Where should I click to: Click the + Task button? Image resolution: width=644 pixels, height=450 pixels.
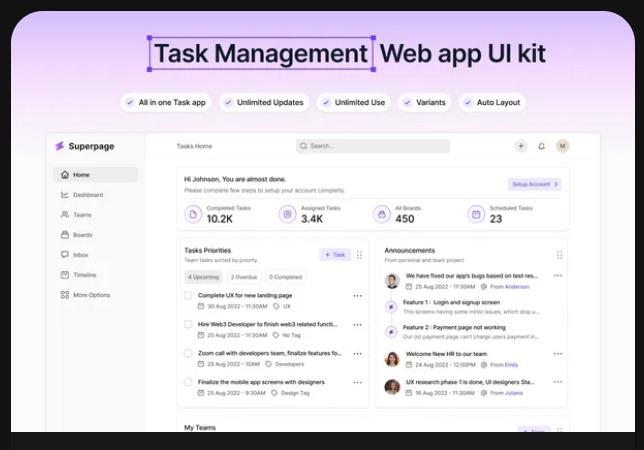[x=335, y=255]
